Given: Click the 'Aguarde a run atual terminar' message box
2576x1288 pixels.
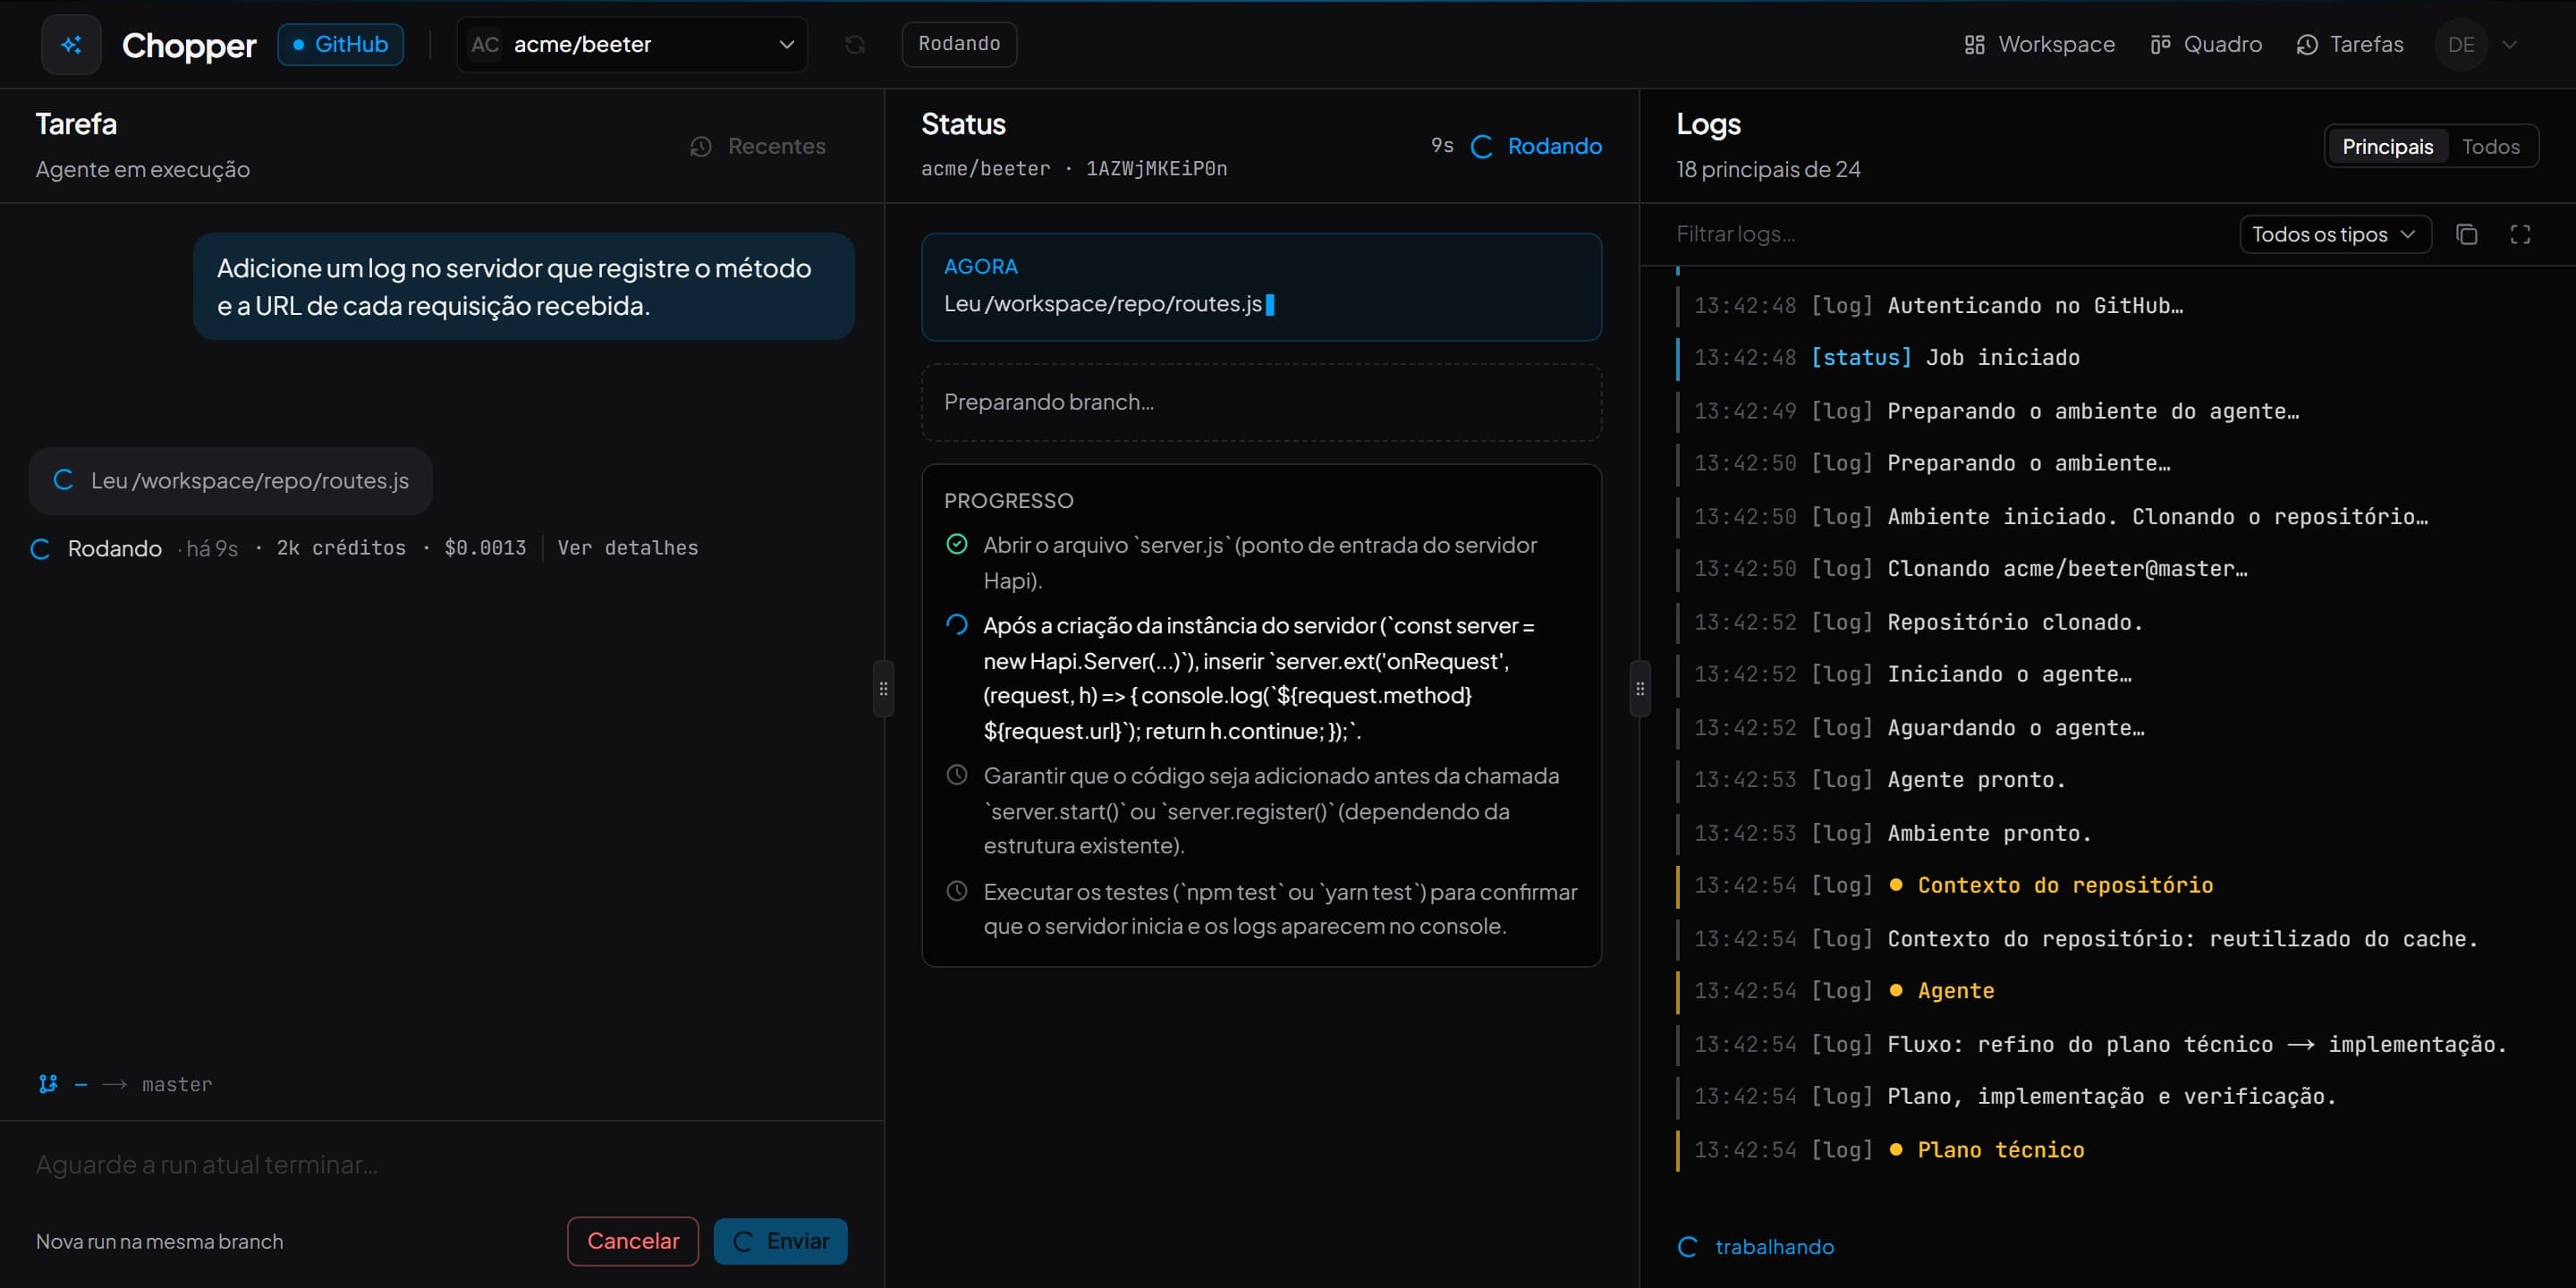Looking at the screenshot, I should coord(441,1165).
